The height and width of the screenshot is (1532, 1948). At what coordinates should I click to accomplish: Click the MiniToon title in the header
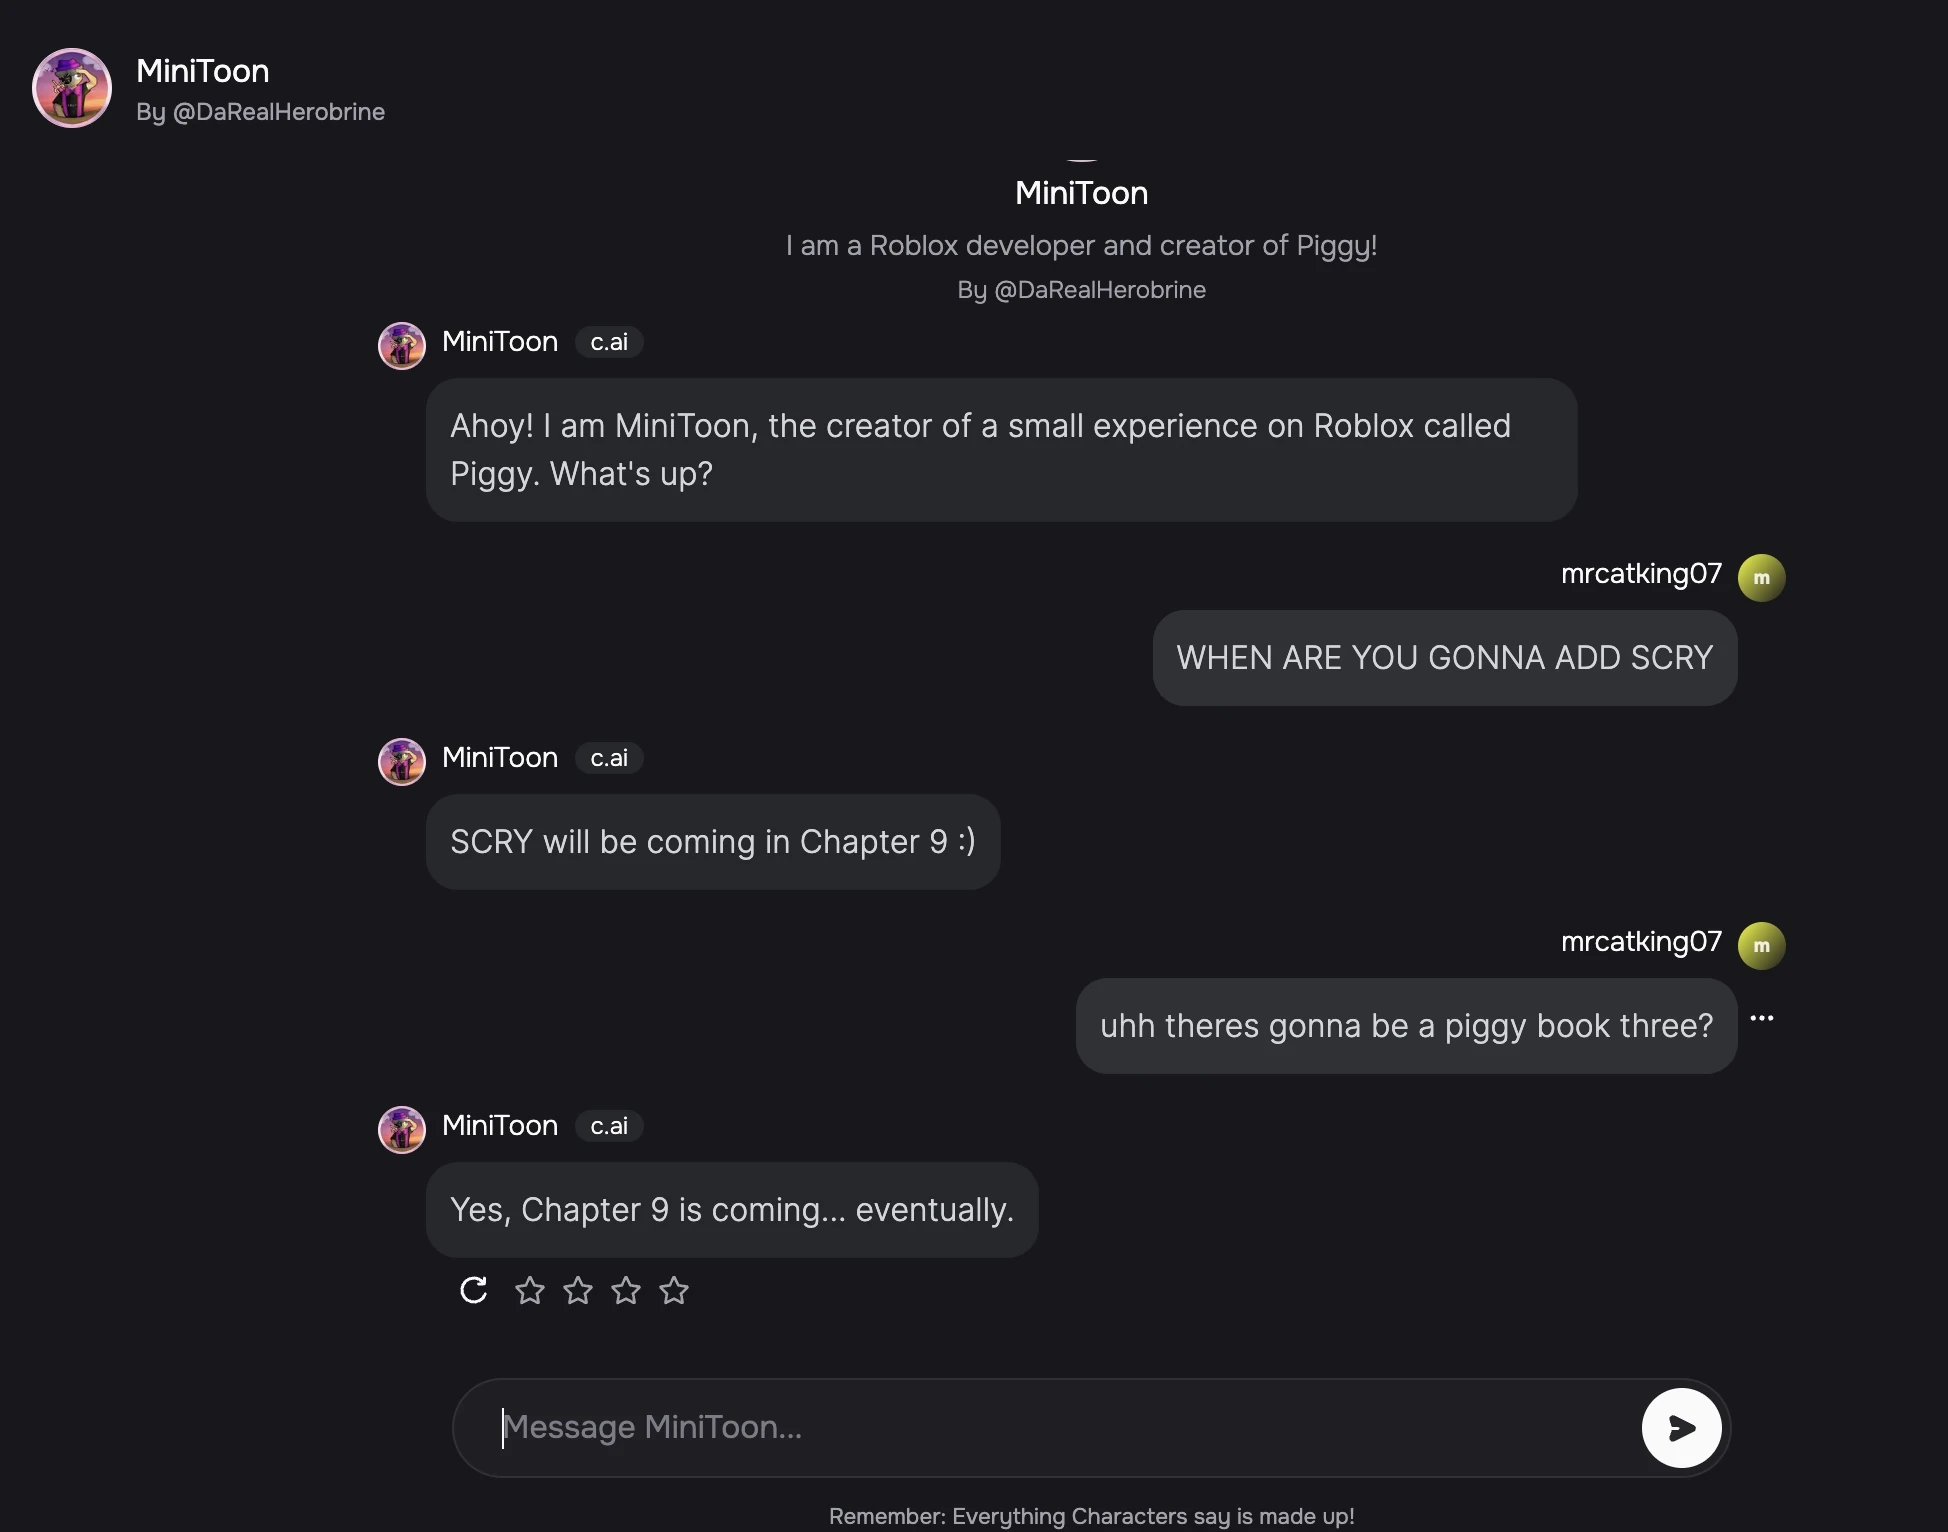point(202,71)
